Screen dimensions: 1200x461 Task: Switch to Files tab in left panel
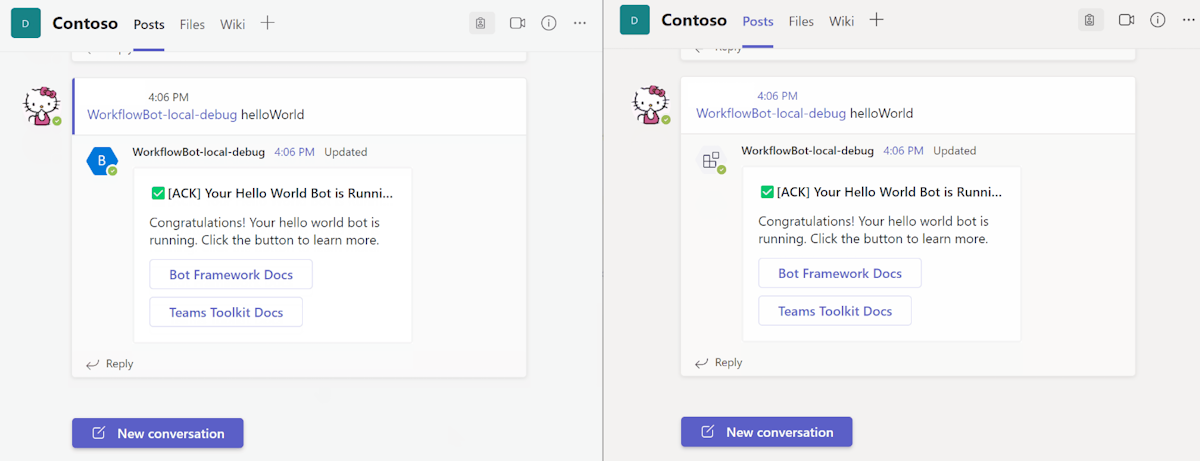pyautogui.click(x=192, y=24)
